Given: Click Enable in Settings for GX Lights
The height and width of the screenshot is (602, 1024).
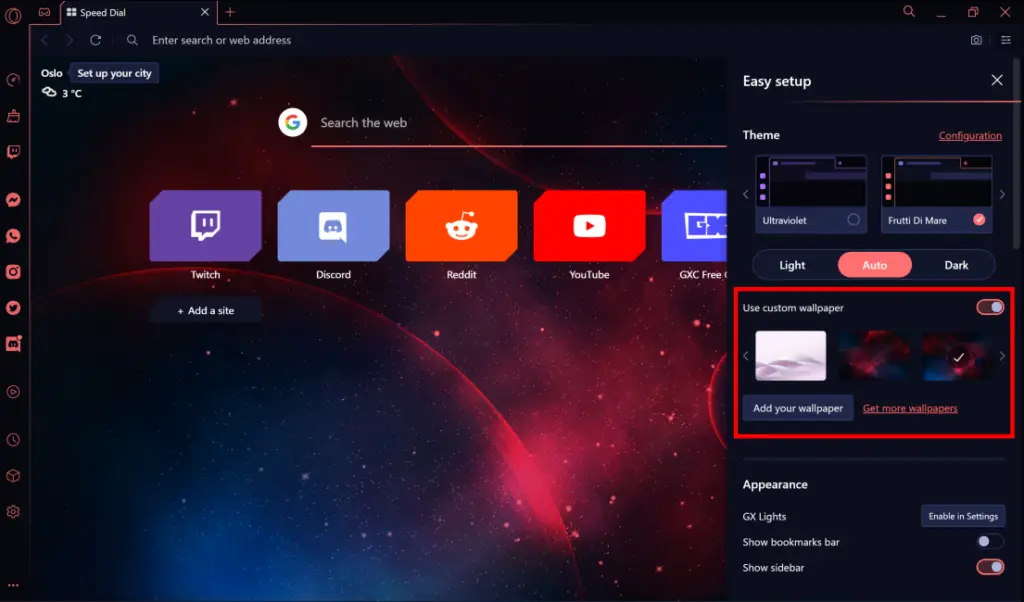Looking at the screenshot, I should point(963,516).
